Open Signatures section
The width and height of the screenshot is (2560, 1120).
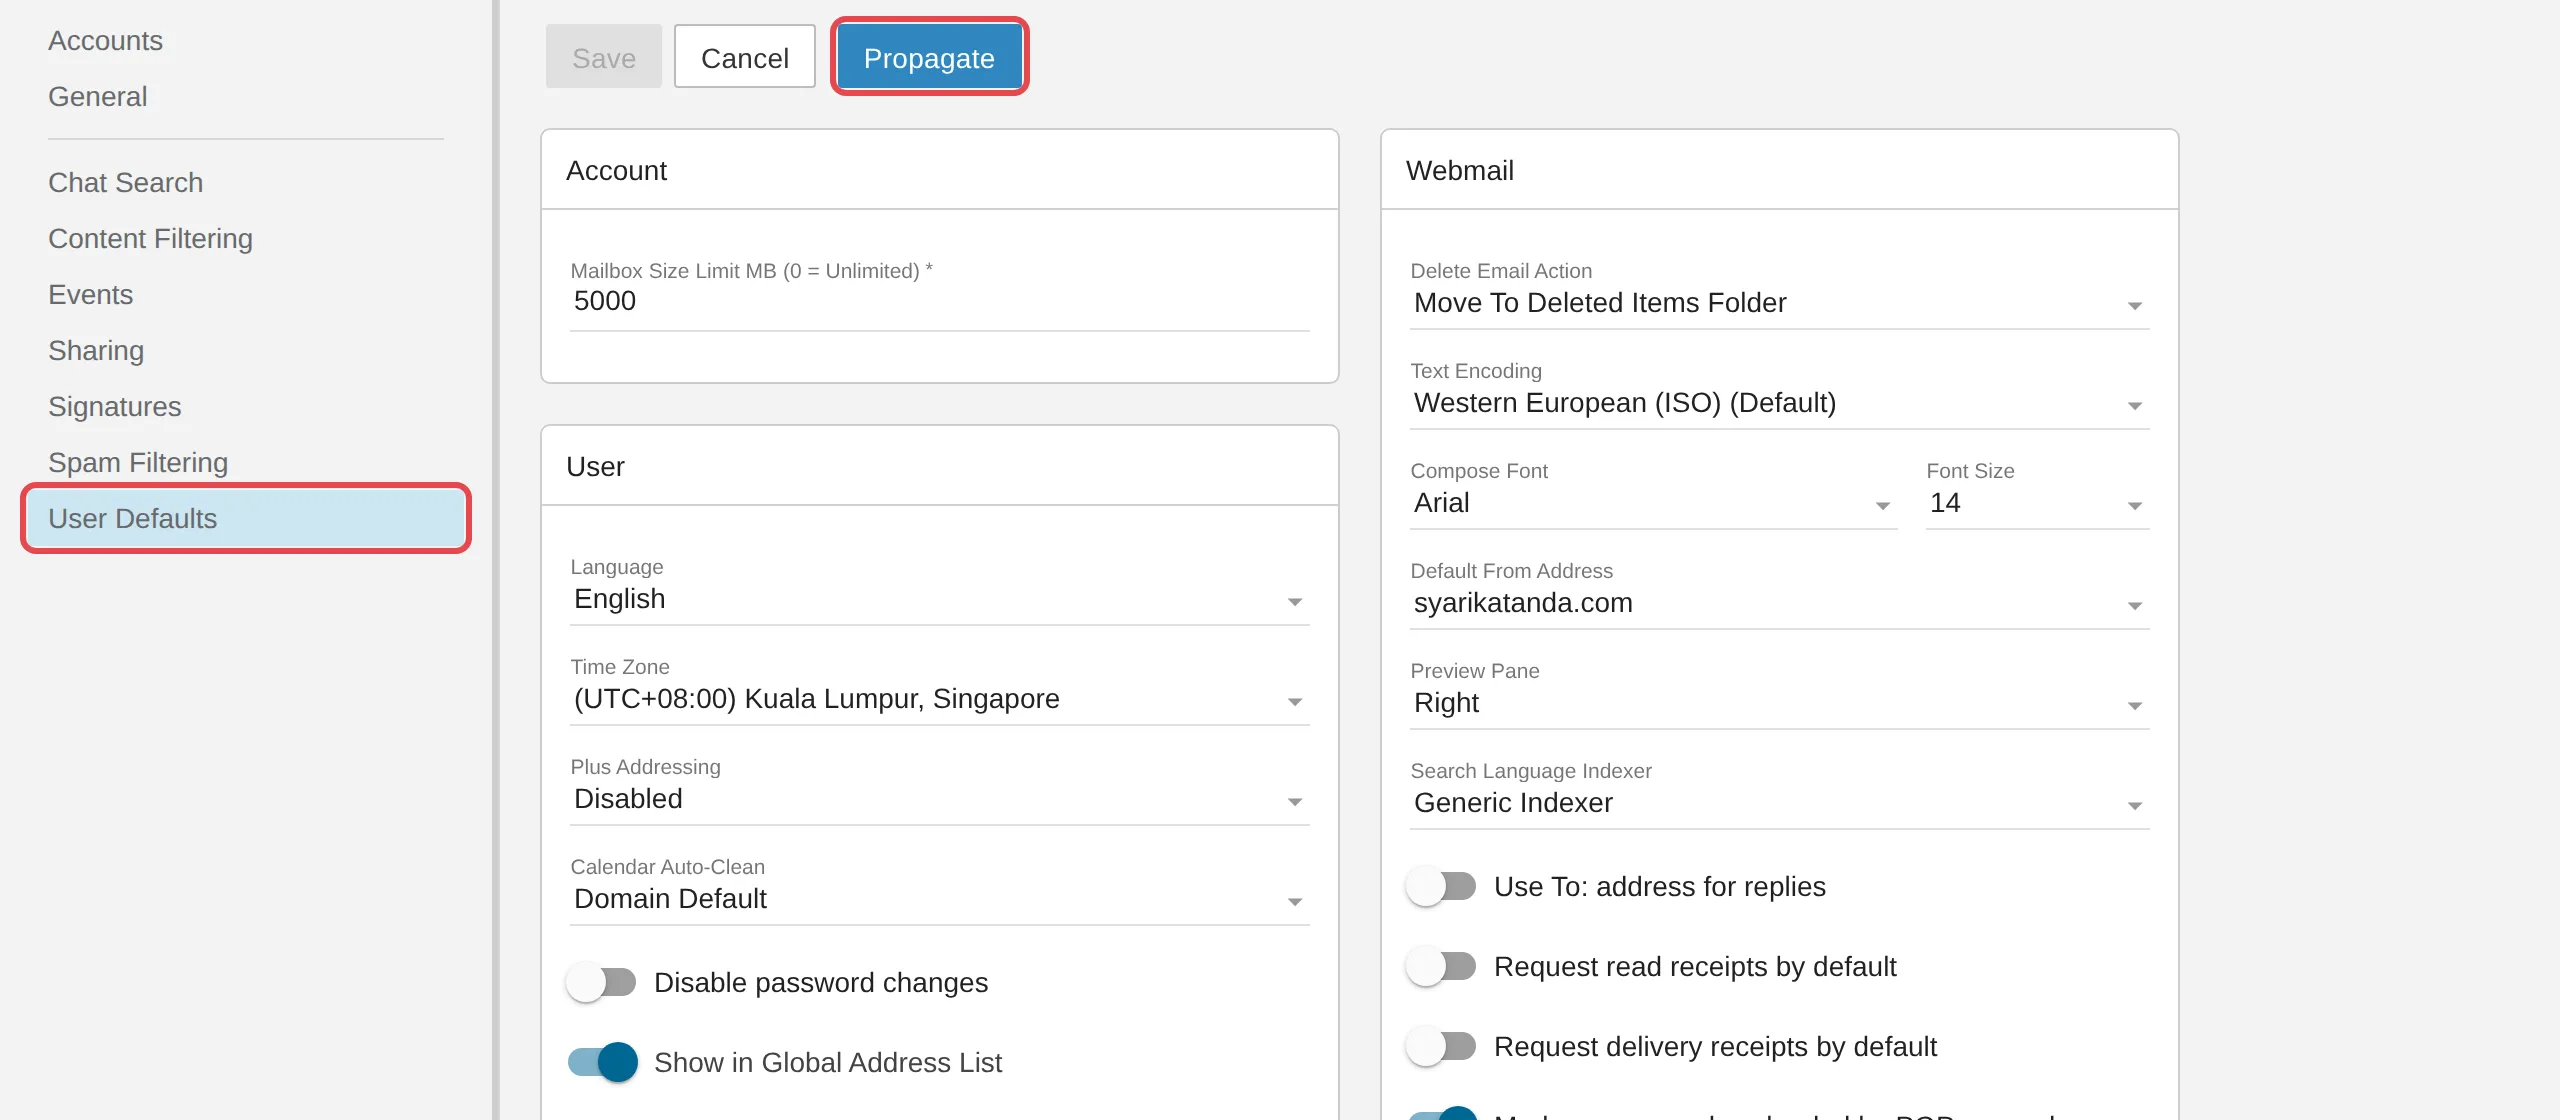click(x=115, y=407)
